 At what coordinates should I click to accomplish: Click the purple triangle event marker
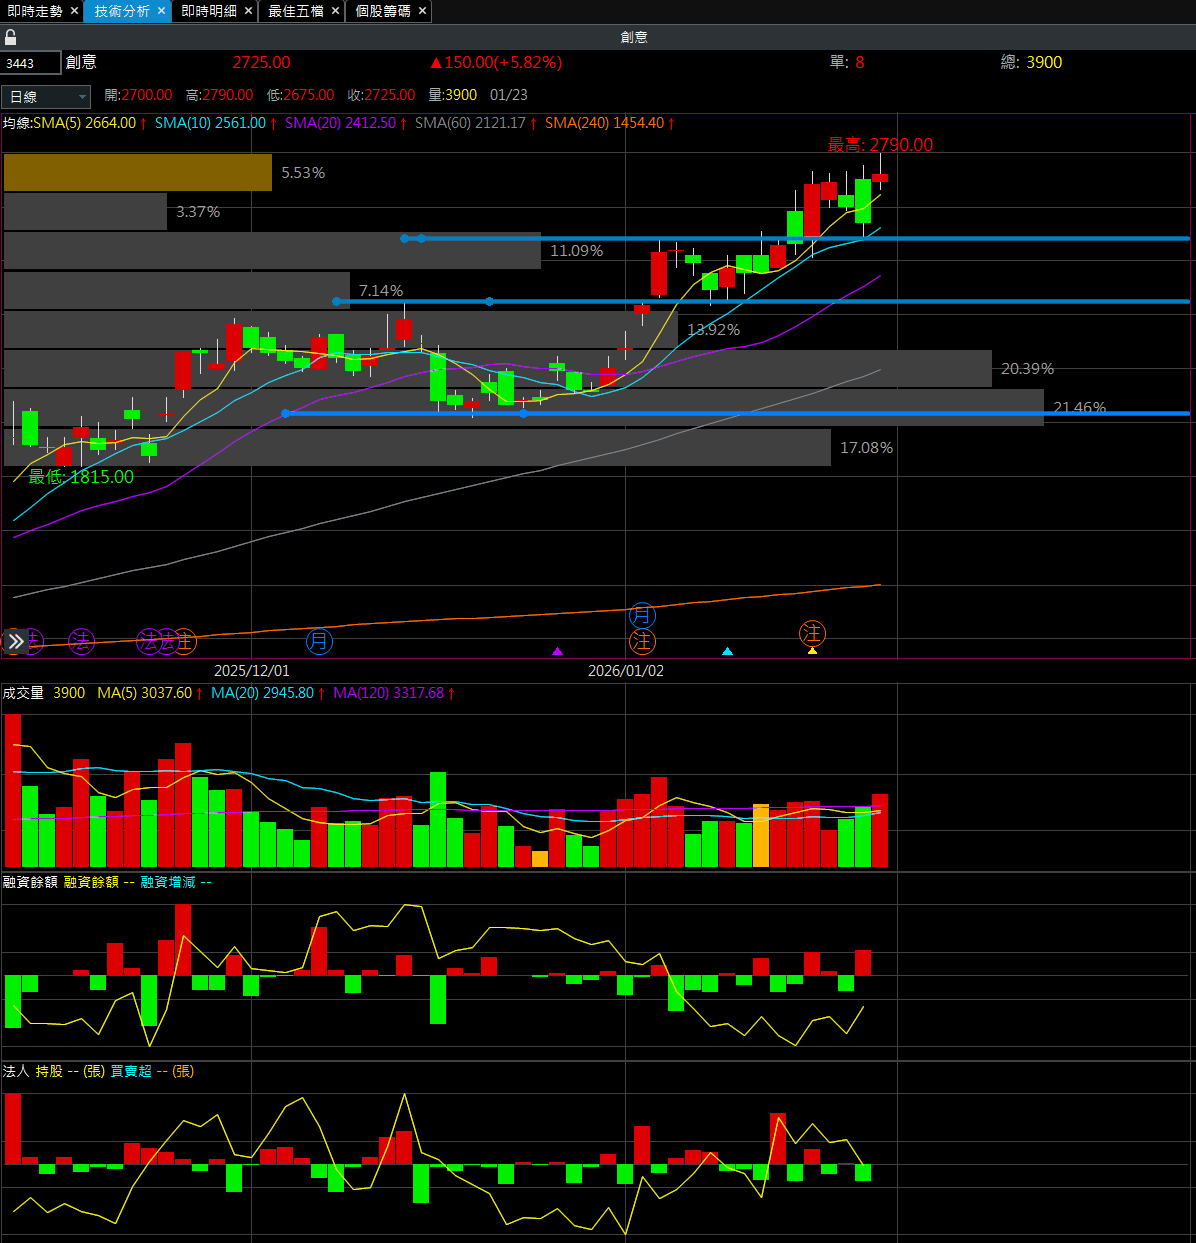click(558, 651)
